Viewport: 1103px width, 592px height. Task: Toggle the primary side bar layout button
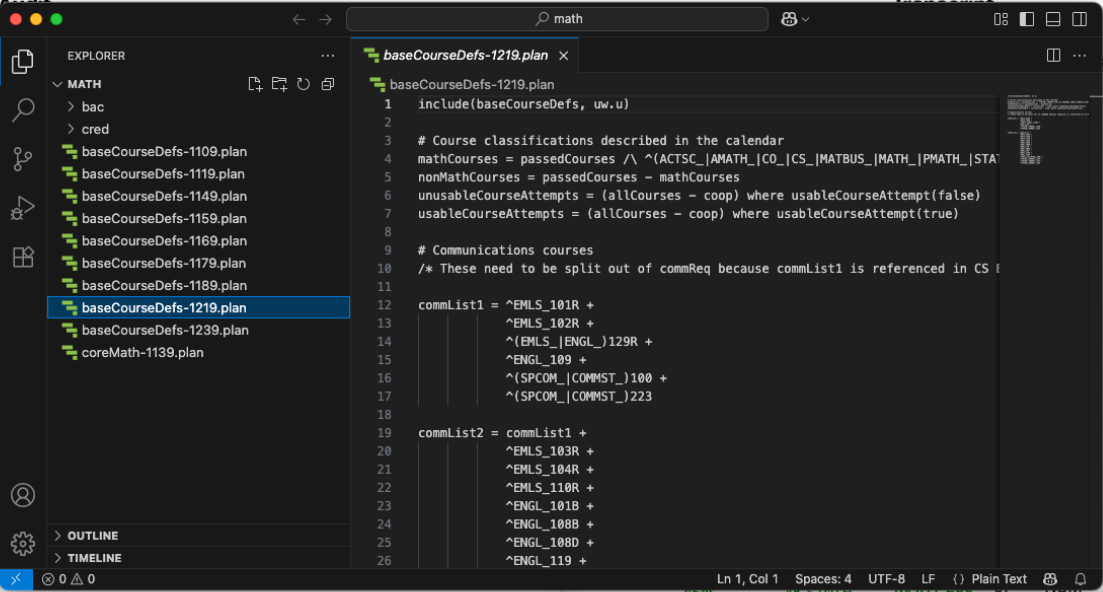(1026, 19)
